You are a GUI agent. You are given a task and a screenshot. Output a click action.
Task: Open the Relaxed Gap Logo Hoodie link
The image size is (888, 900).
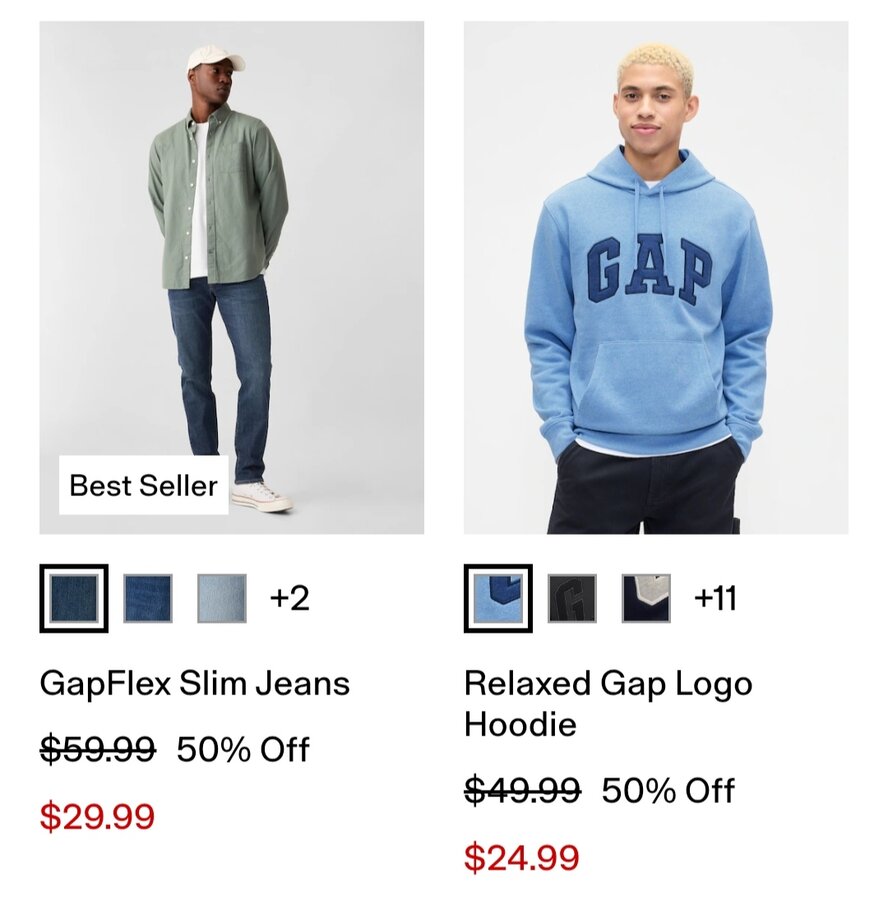(x=608, y=703)
